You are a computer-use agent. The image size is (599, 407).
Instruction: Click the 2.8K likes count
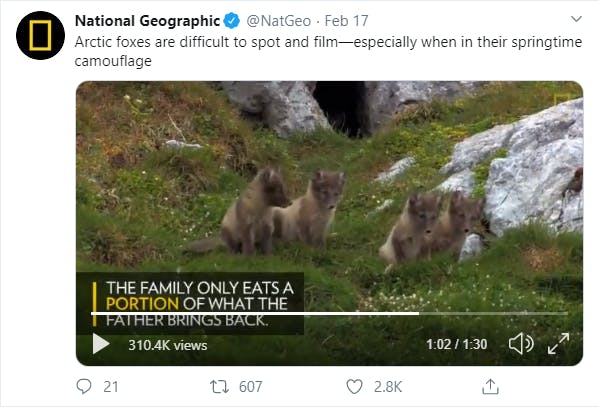pyautogui.click(x=388, y=387)
